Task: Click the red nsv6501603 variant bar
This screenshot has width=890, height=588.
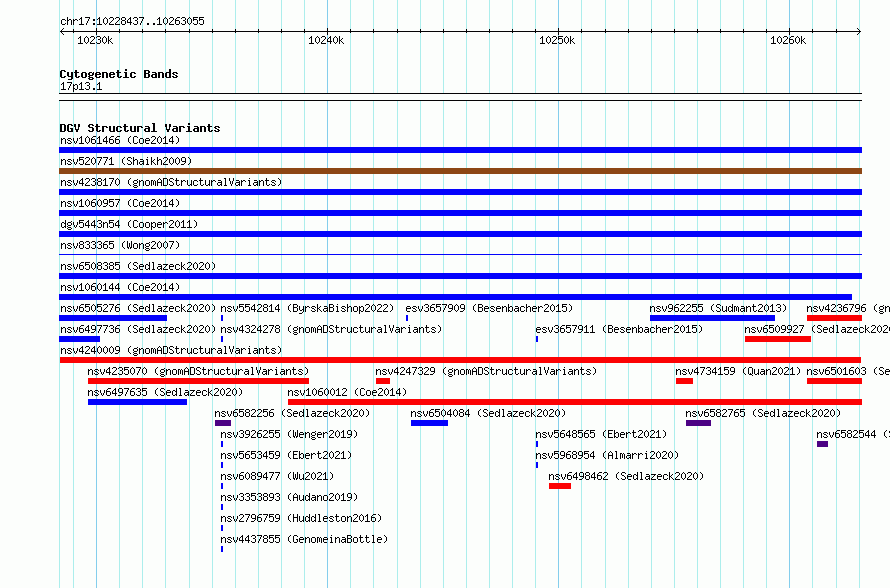Action: pyautogui.click(x=834, y=381)
